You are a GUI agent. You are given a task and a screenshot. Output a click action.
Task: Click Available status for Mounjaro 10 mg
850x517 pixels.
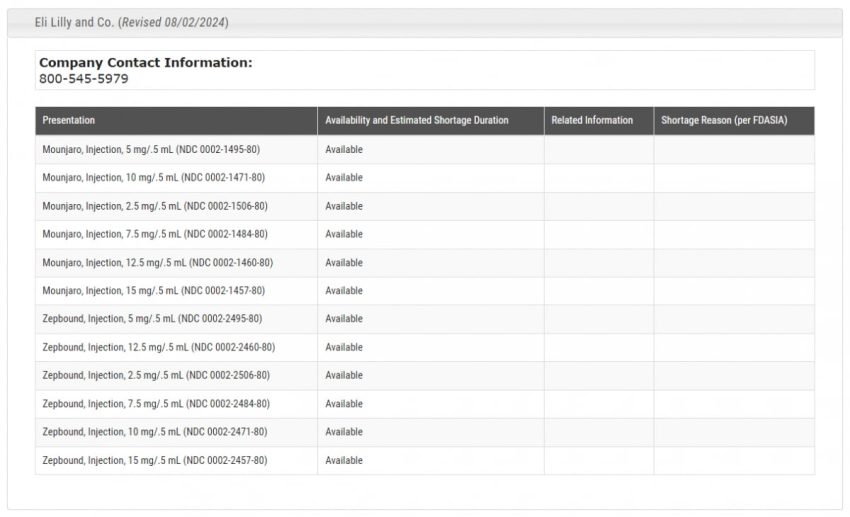click(344, 178)
